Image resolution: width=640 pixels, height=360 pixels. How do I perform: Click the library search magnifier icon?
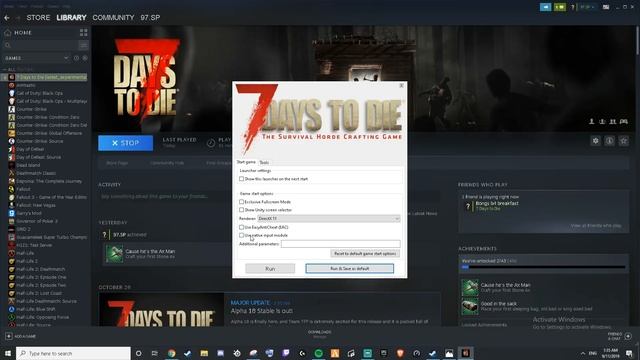pyautogui.click(x=8, y=45)
